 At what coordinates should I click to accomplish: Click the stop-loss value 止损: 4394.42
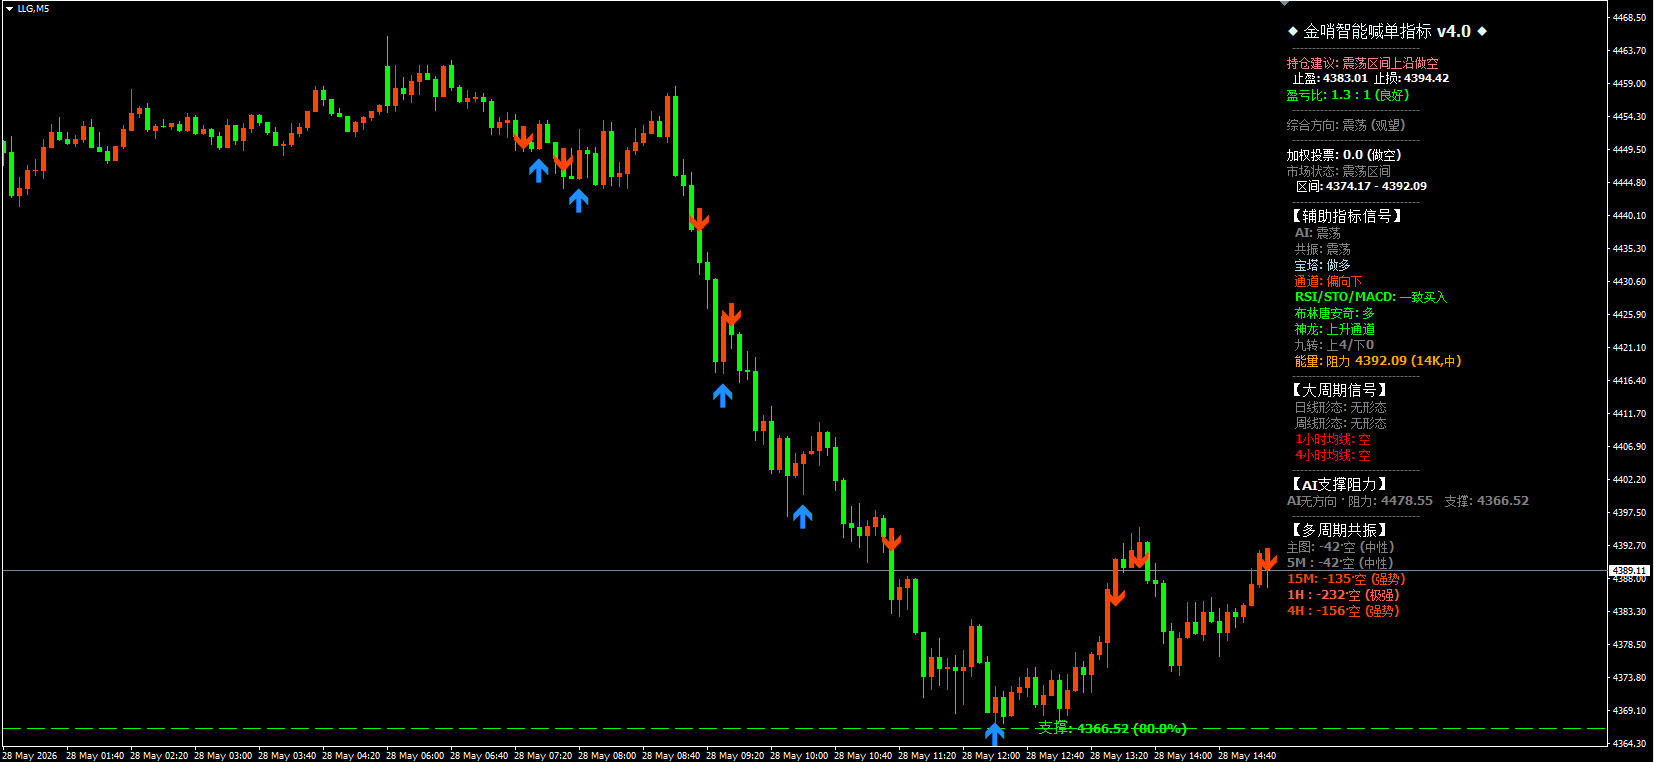click(x=1411, y=78)
